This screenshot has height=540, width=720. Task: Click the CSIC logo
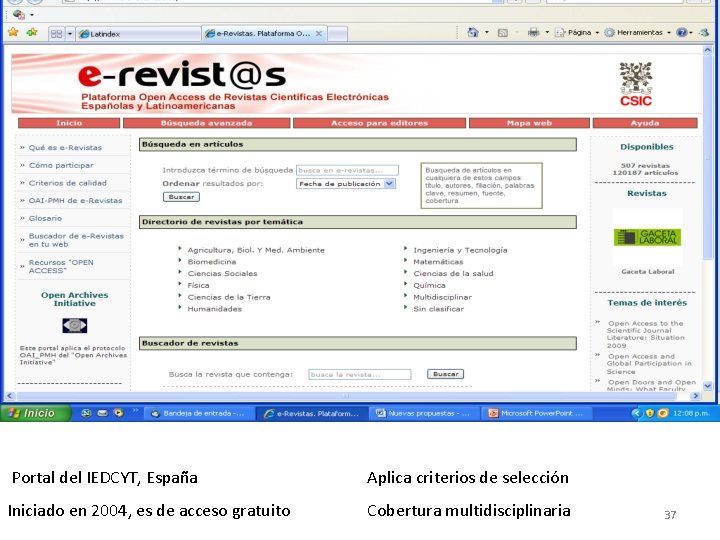click(636, 84)
